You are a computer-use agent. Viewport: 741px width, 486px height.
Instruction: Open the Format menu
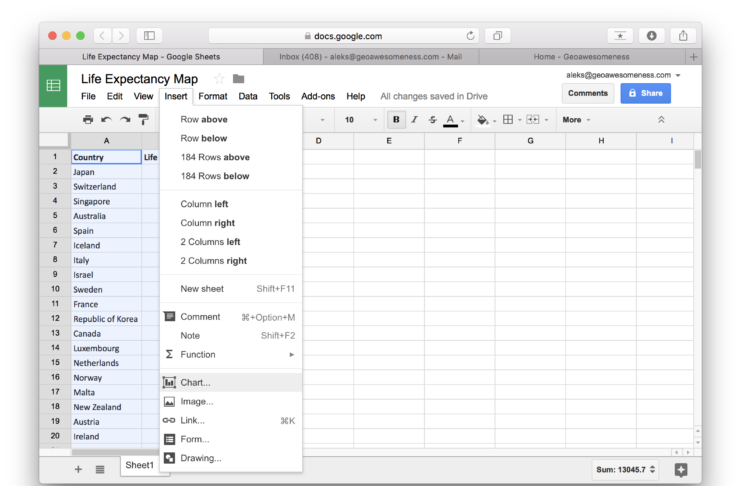(212, 96)
